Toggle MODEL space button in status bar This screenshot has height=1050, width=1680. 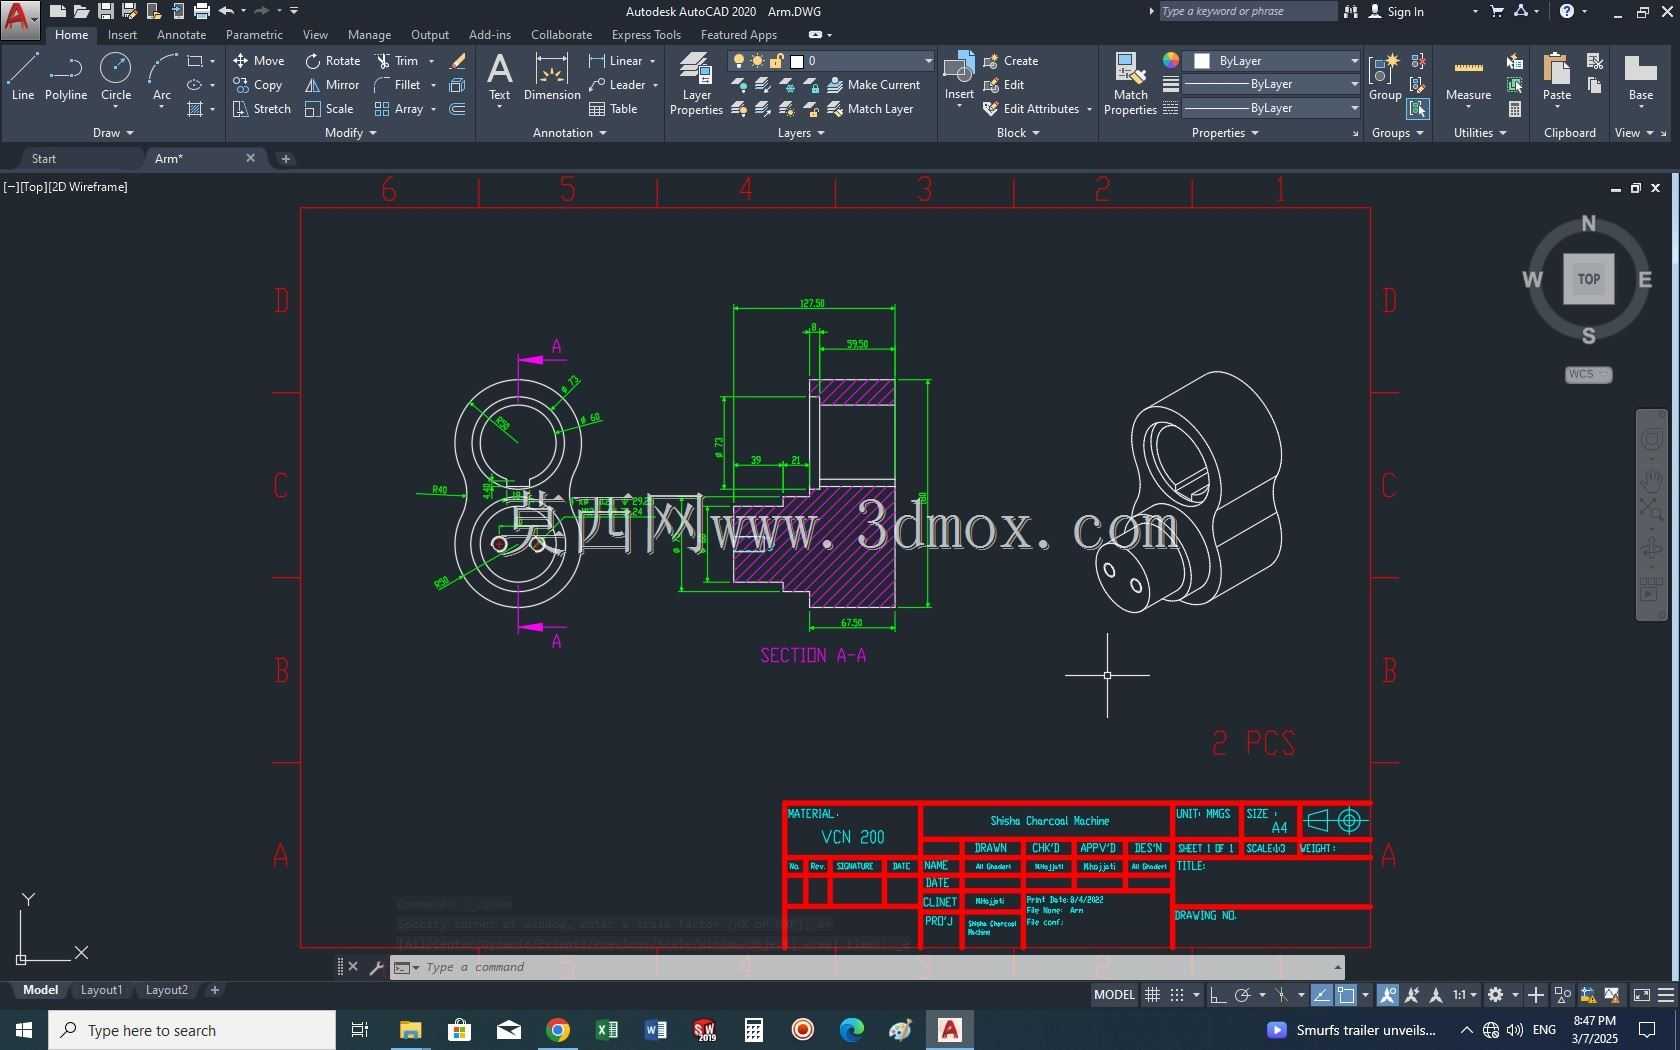click(x=1114, y=995)
